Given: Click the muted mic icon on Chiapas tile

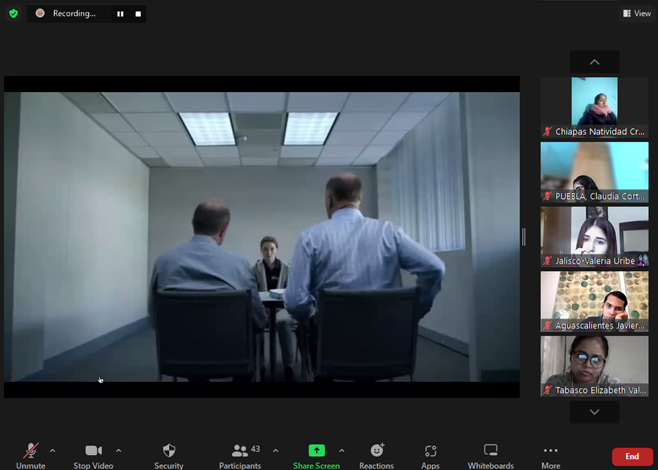Looking at the screenshot, I should click(x=547, y=131).
